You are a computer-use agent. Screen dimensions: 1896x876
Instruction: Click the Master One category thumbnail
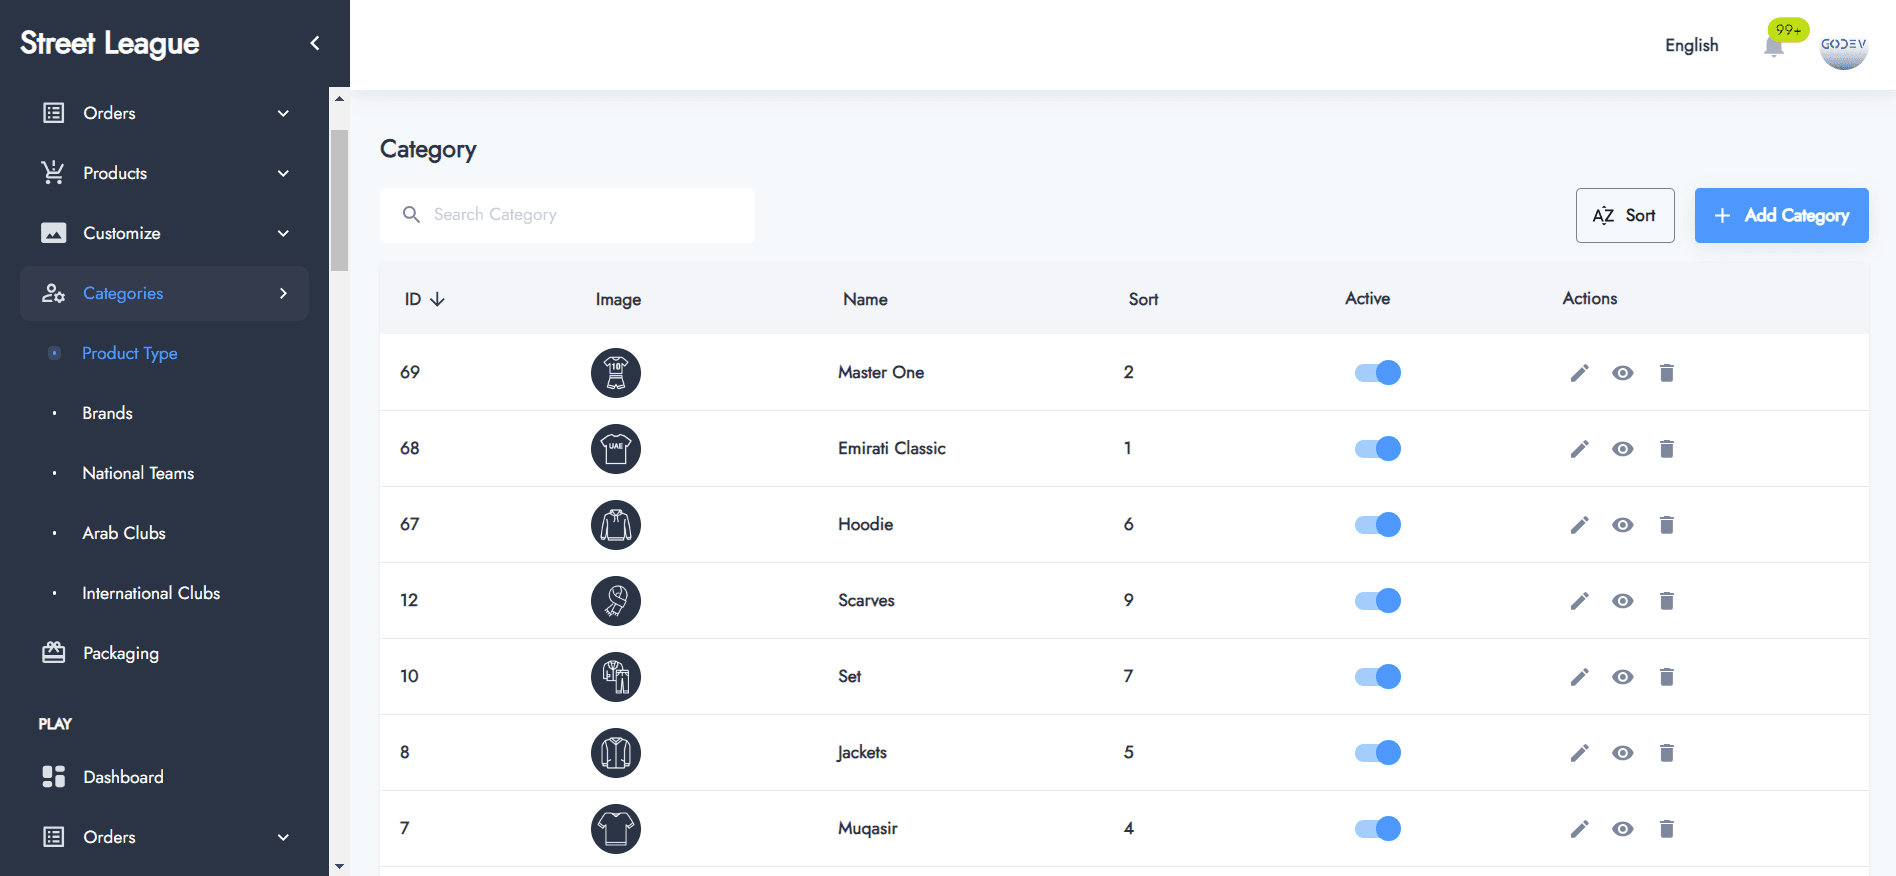point(616,373)
